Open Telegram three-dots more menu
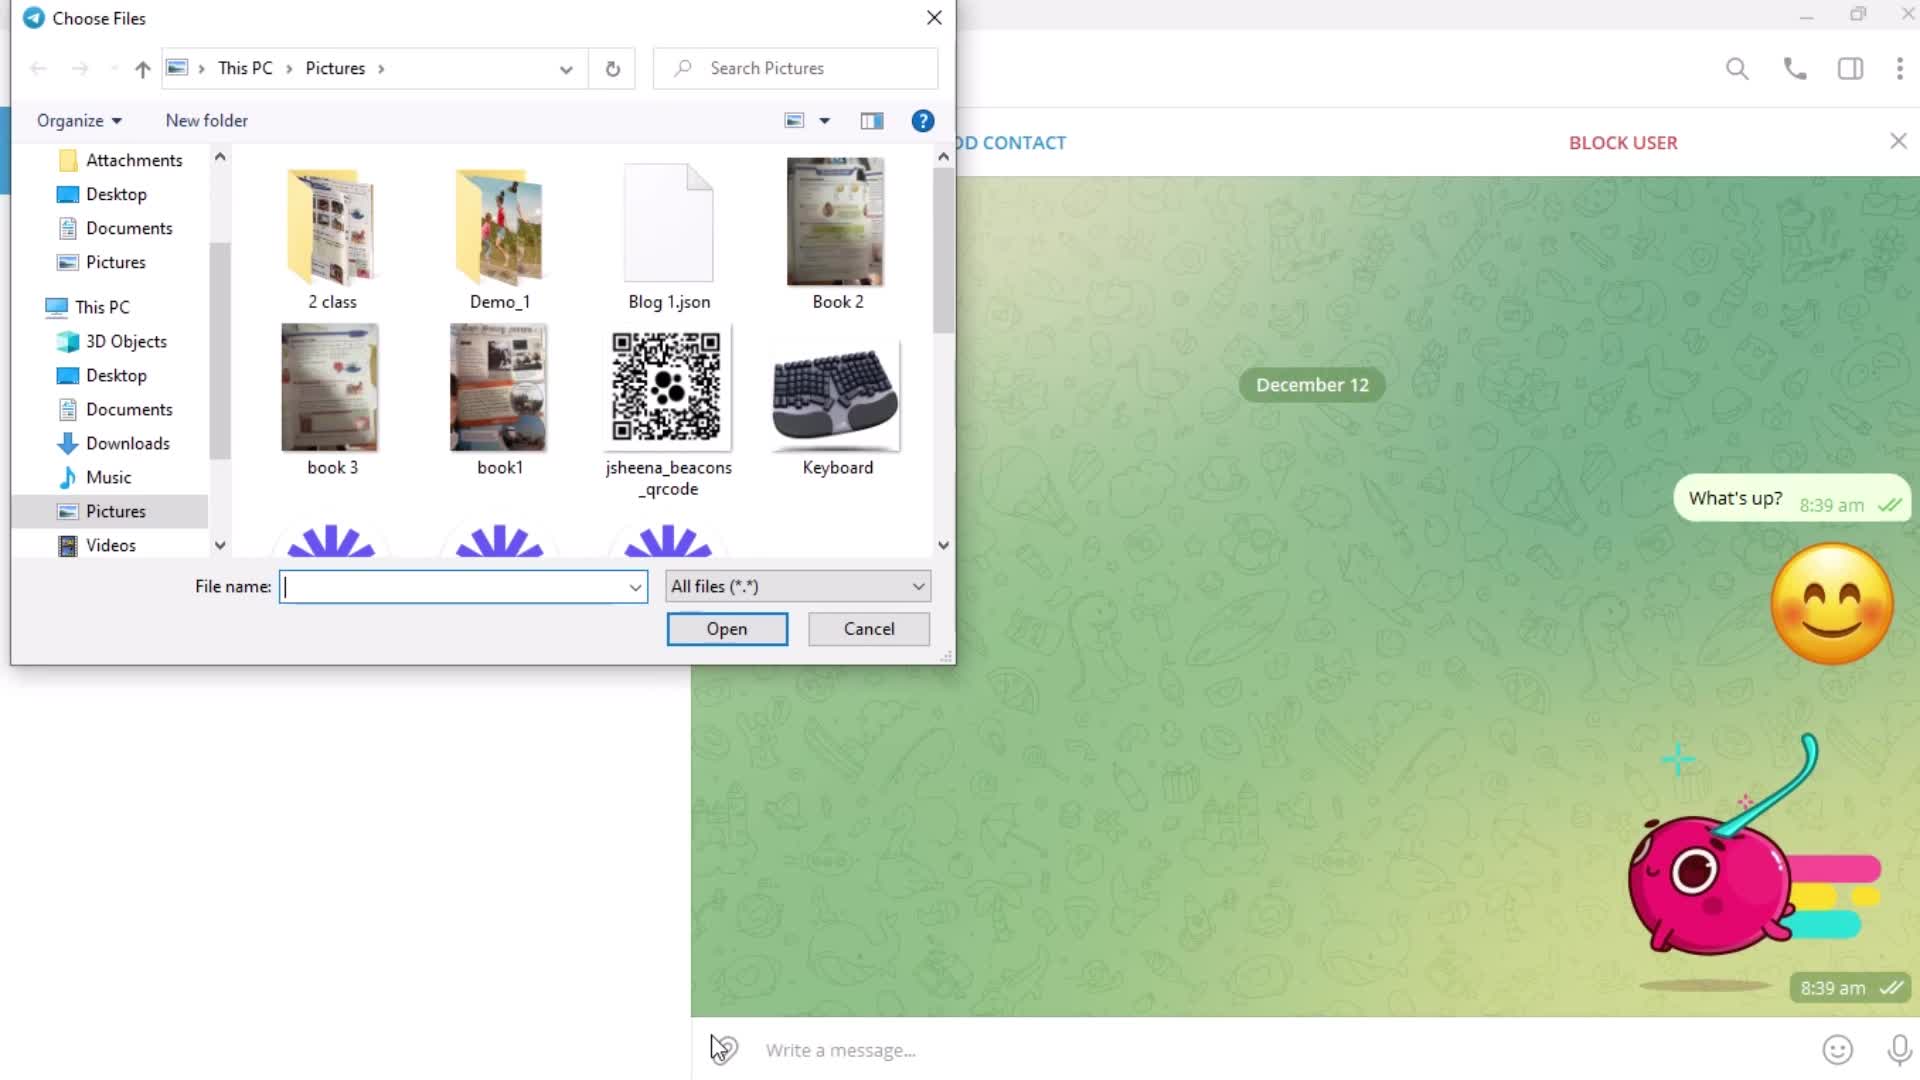Image resolution: width=1920 pixels, height=1080 pixels. click(1899, 68)
